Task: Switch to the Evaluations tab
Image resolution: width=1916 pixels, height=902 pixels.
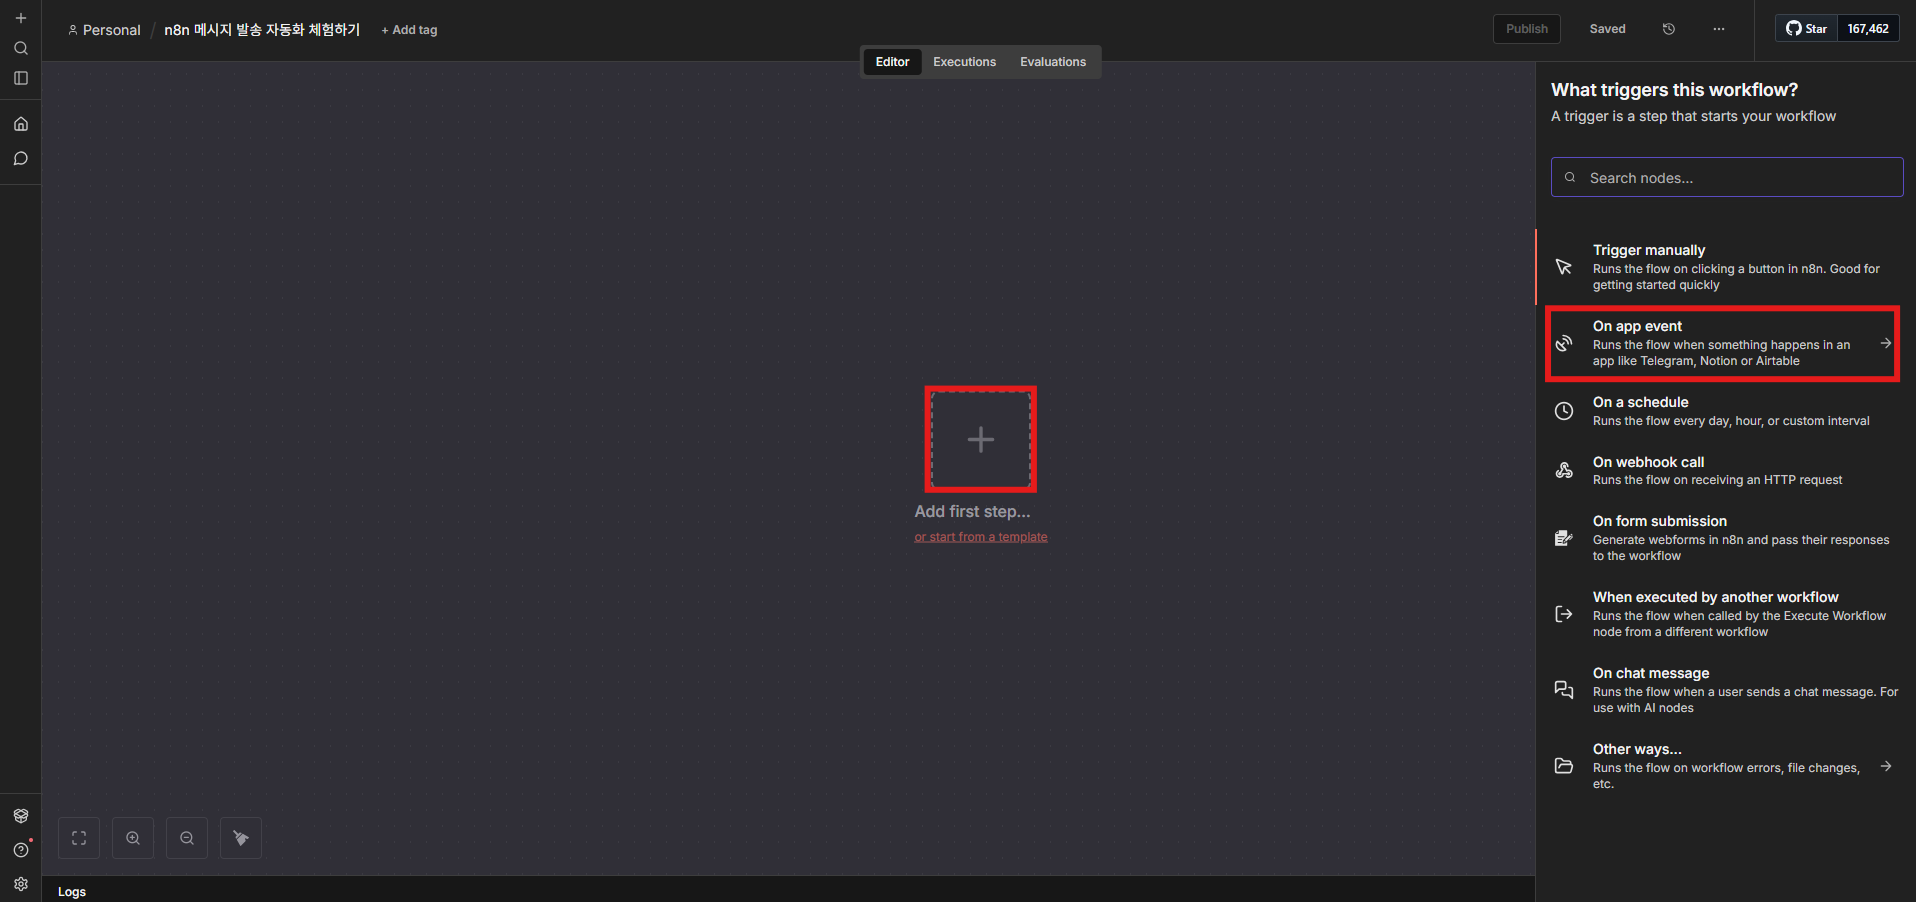Action: tap(1052, 62)
